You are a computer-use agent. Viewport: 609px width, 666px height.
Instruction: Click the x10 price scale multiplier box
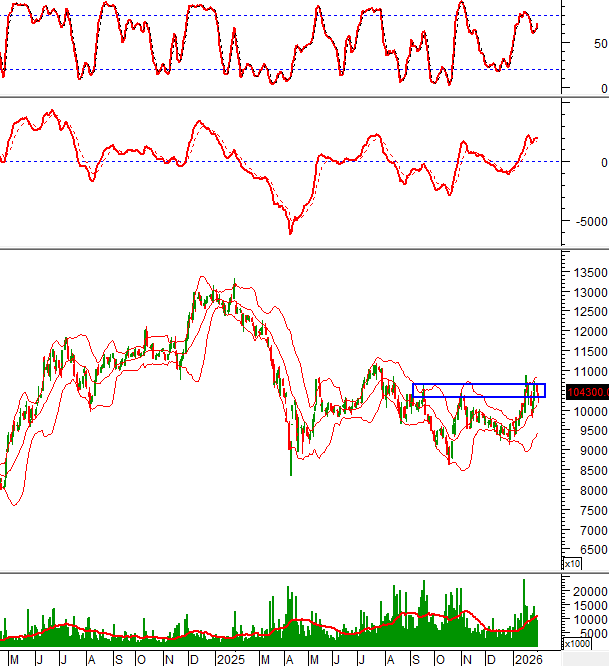(x=572, y=564)
